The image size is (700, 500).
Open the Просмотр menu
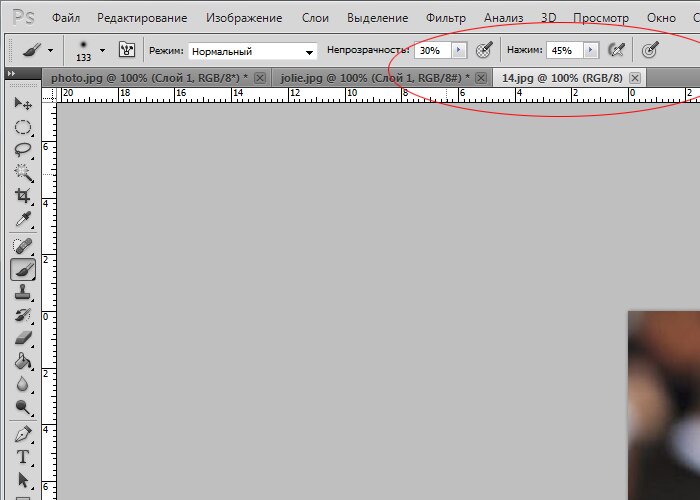pyautogui.click(x=601, y=18)
